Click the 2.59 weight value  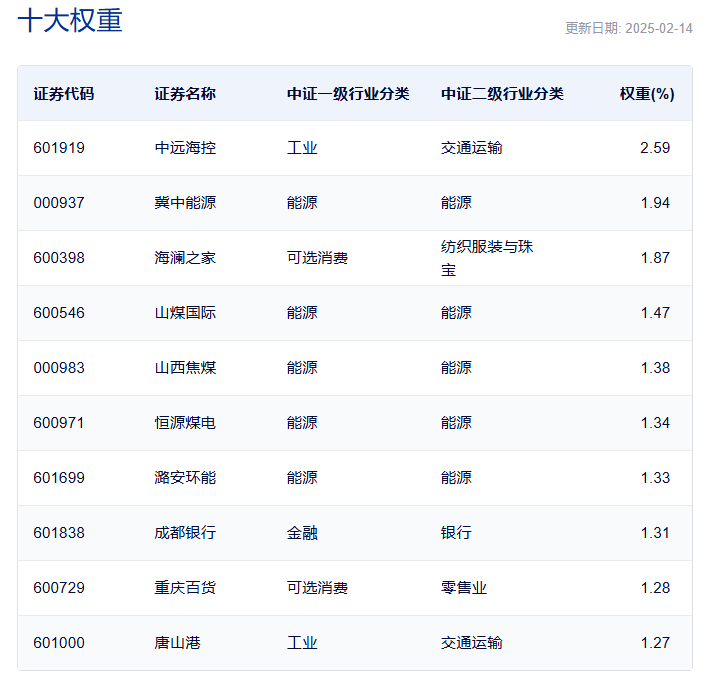[655, 148]
